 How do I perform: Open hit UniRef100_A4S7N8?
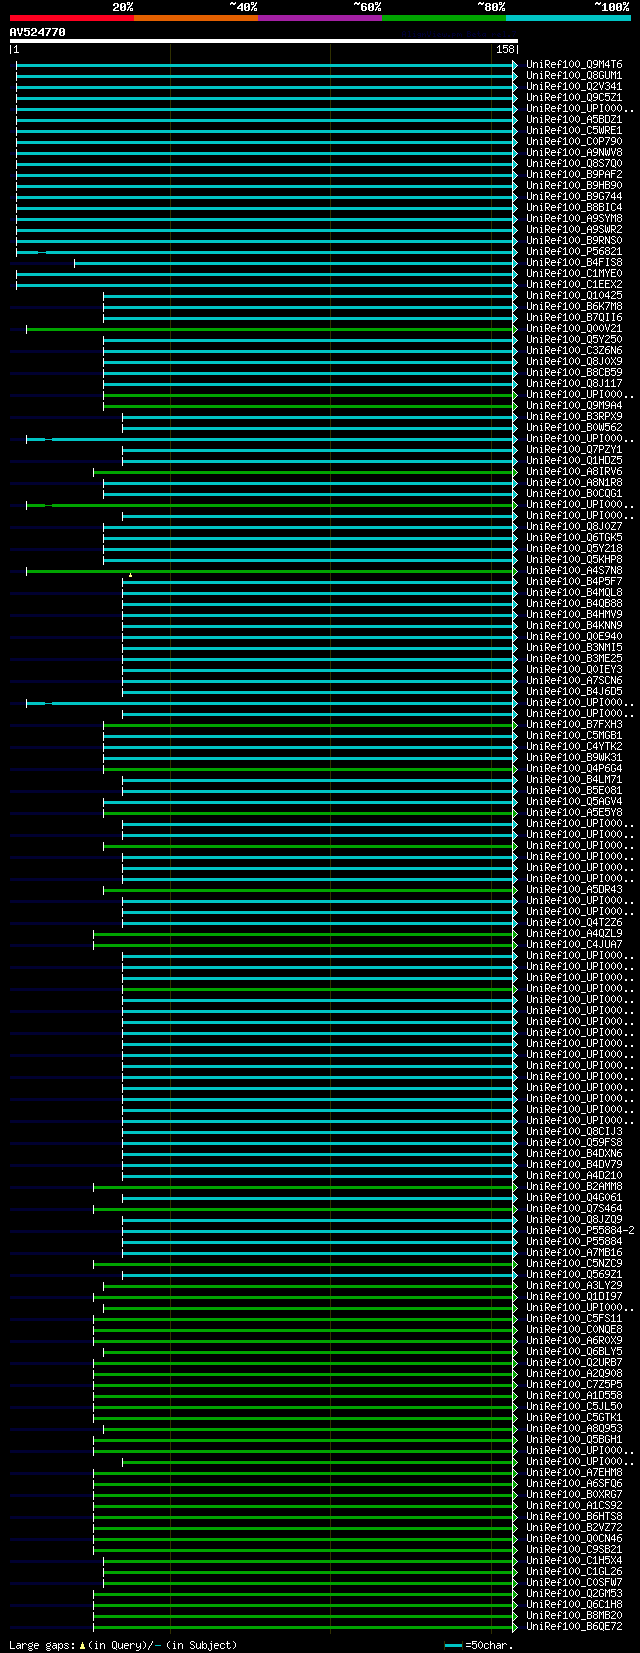(574, 570)
